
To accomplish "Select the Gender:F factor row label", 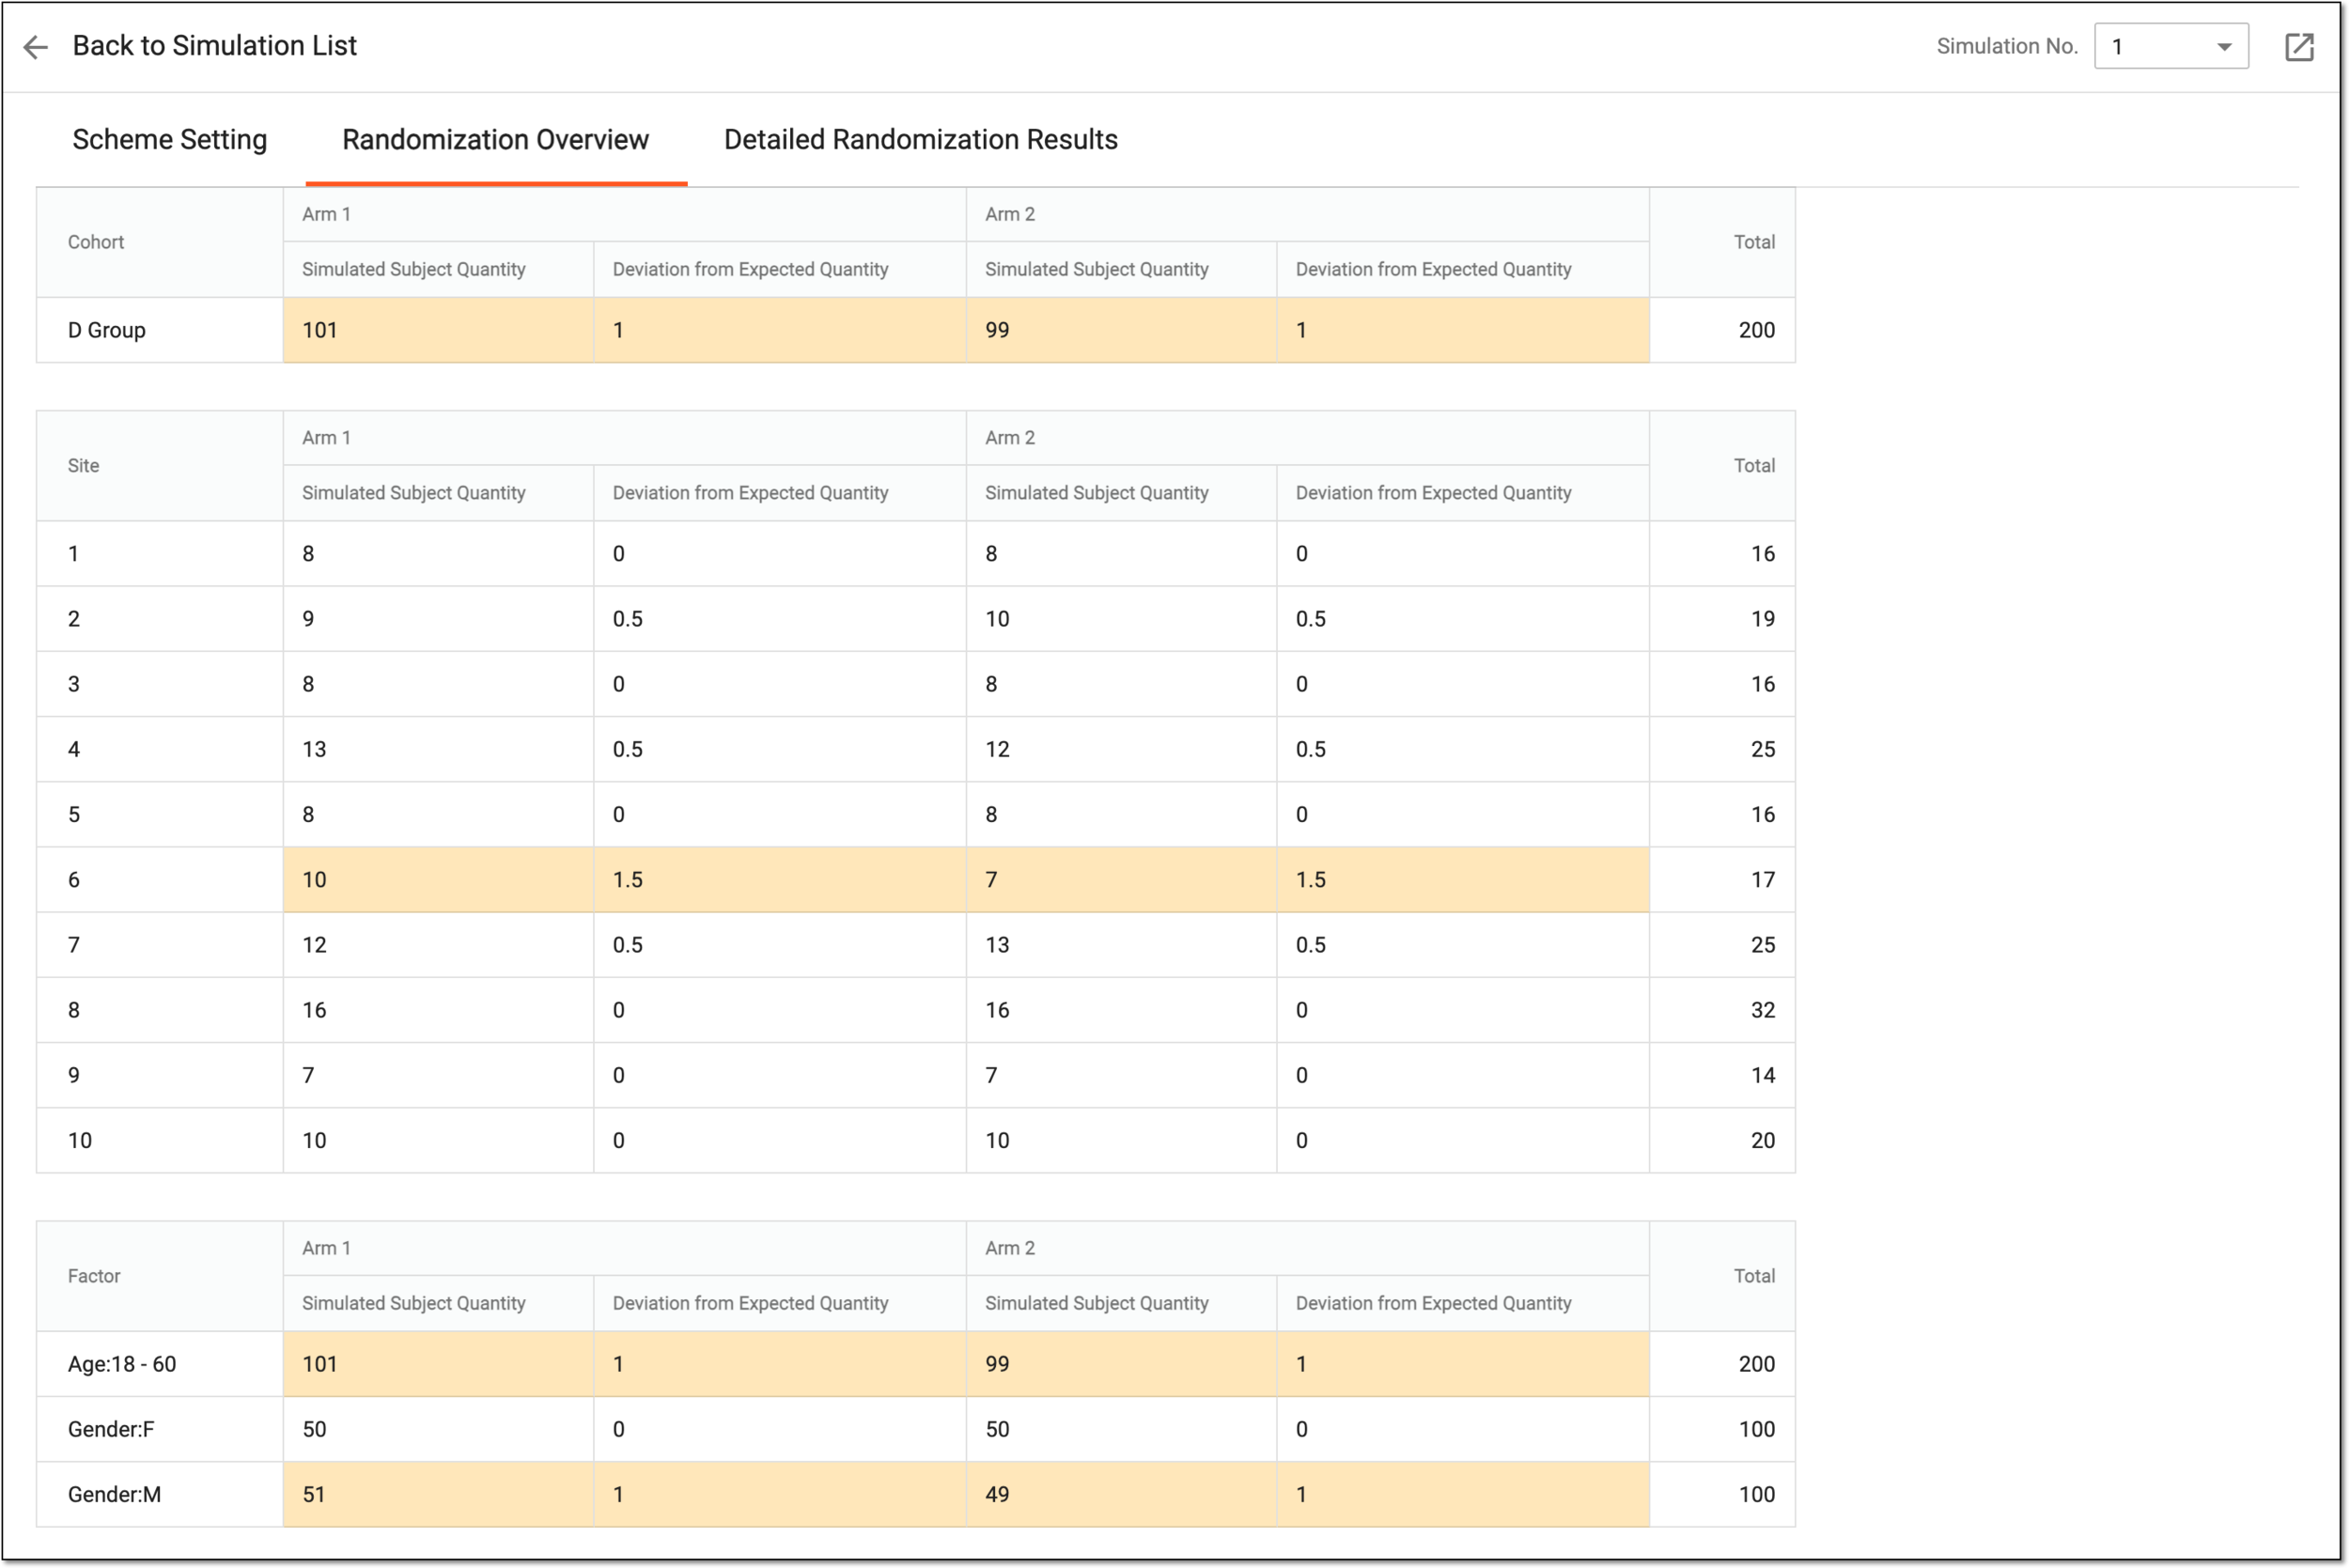I will pyautogui.click(x=111, y=1429).
